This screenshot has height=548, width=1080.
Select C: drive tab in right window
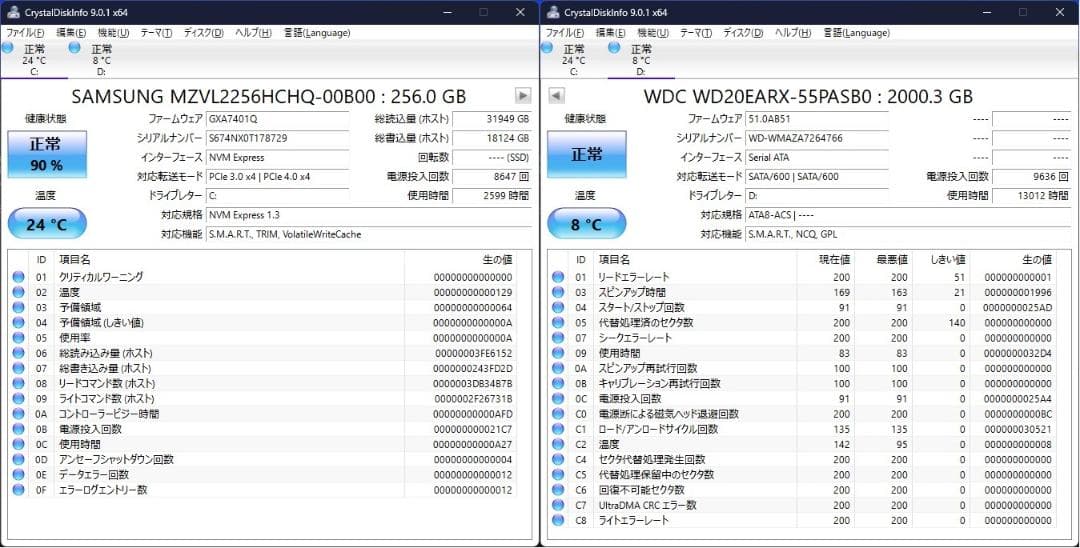tap(573, 59)
